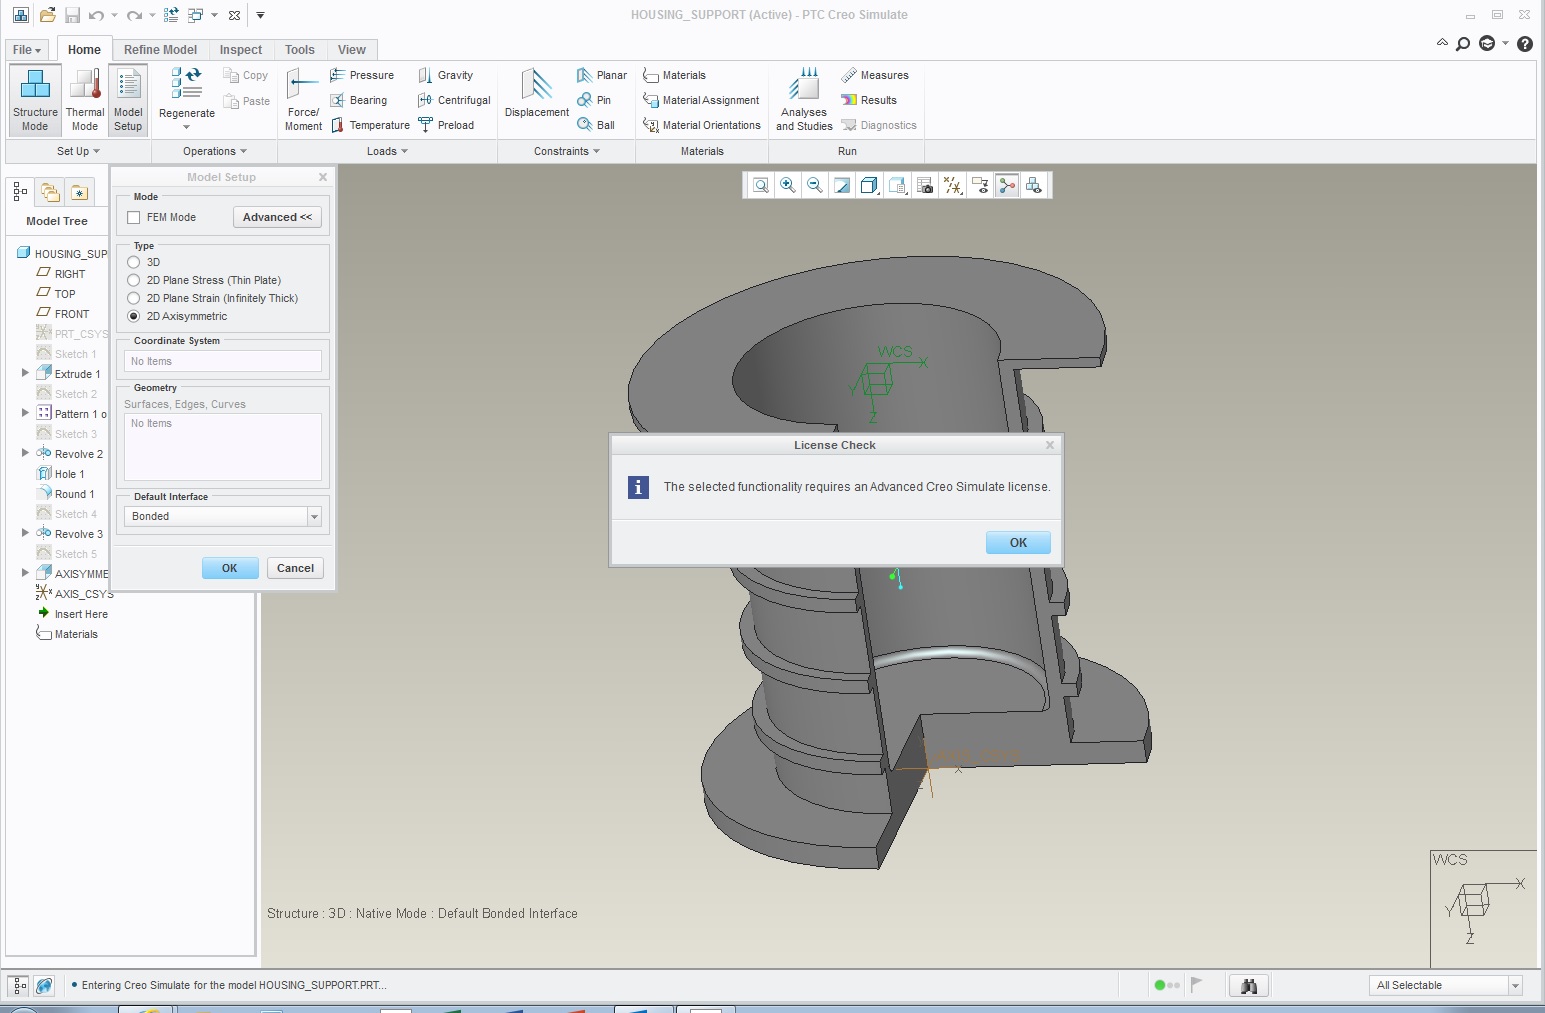1545x1013 pixels.
Task: Choose 2D Plane Stress (Thin Plate)
Action: tap(134, 280)
